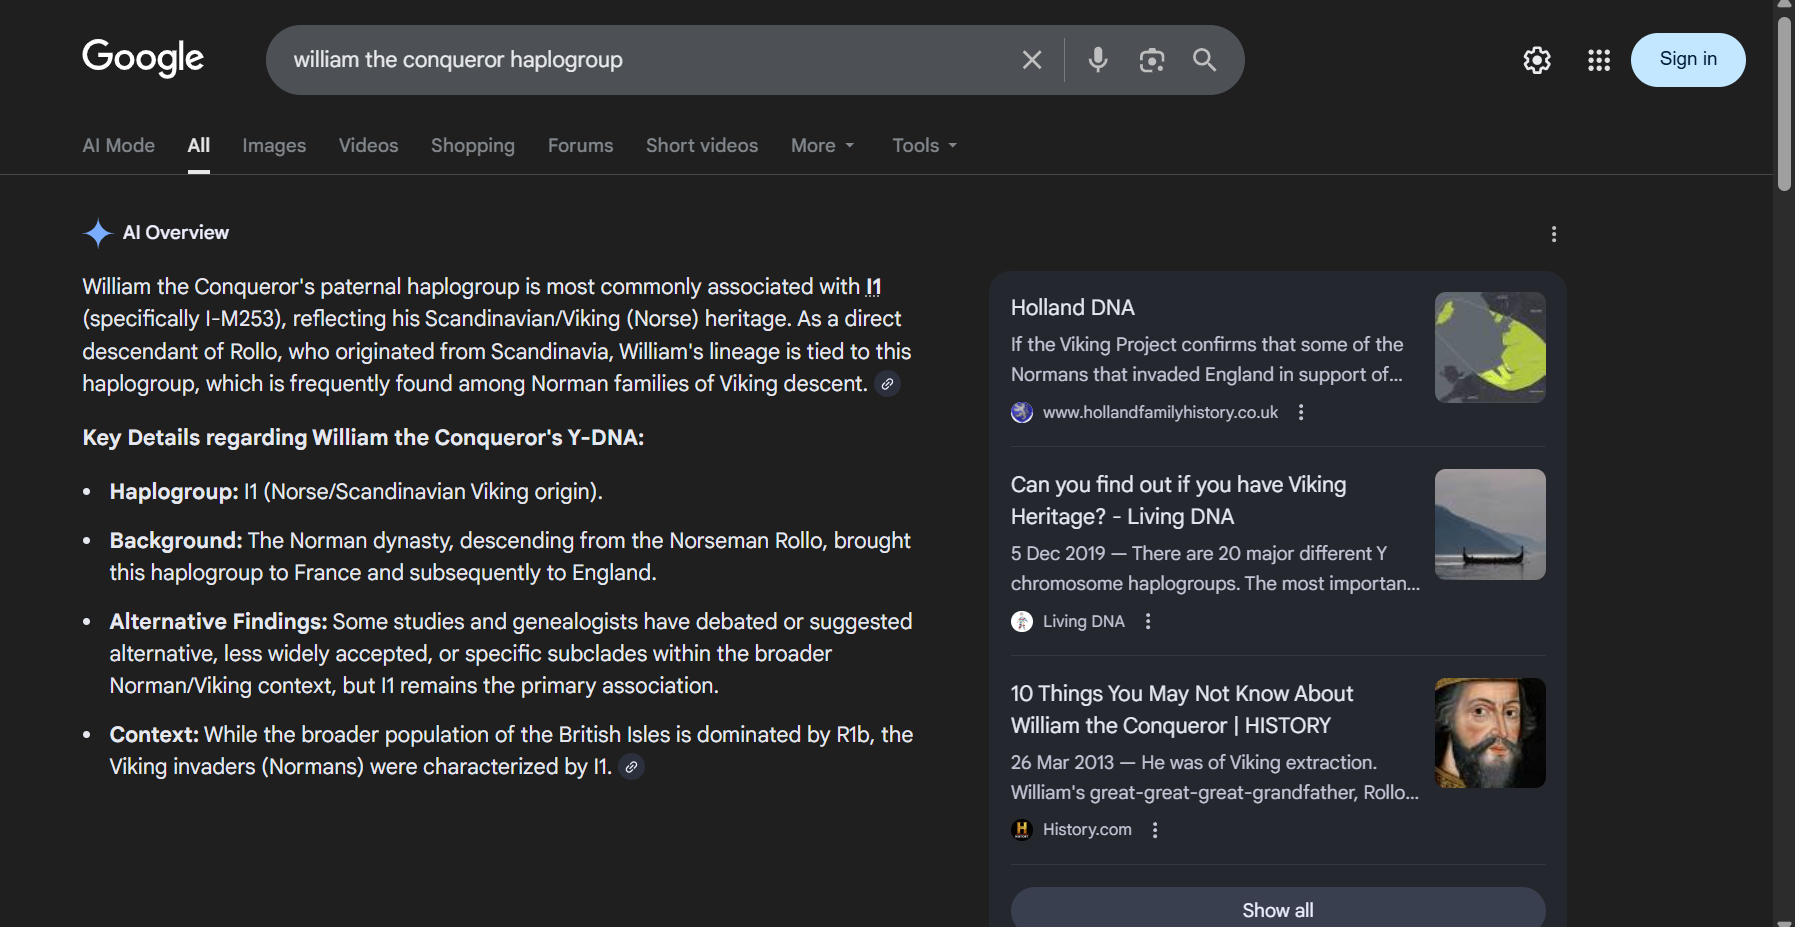
Task: Open AI Overview three-dot options menu
Action: point(1553,234)
